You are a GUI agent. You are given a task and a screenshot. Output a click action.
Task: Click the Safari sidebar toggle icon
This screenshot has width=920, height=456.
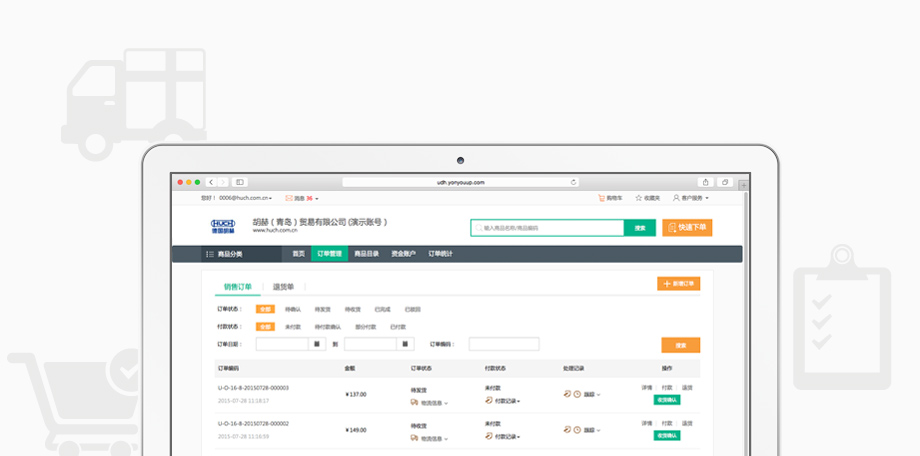click(x=240, y=182)
